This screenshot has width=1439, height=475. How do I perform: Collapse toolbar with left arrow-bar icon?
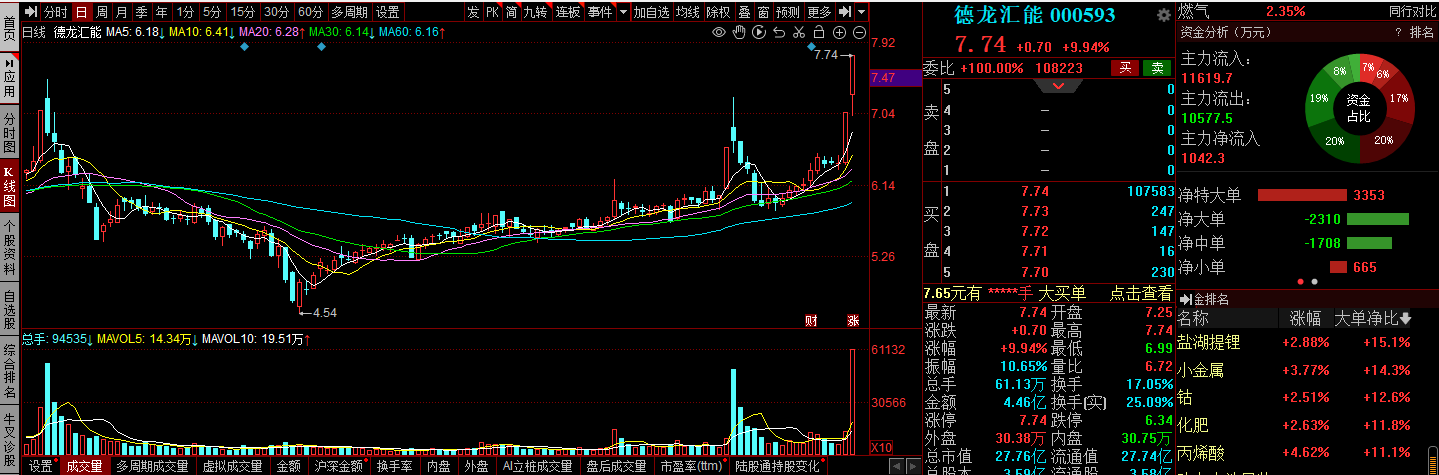click(30, 12)
